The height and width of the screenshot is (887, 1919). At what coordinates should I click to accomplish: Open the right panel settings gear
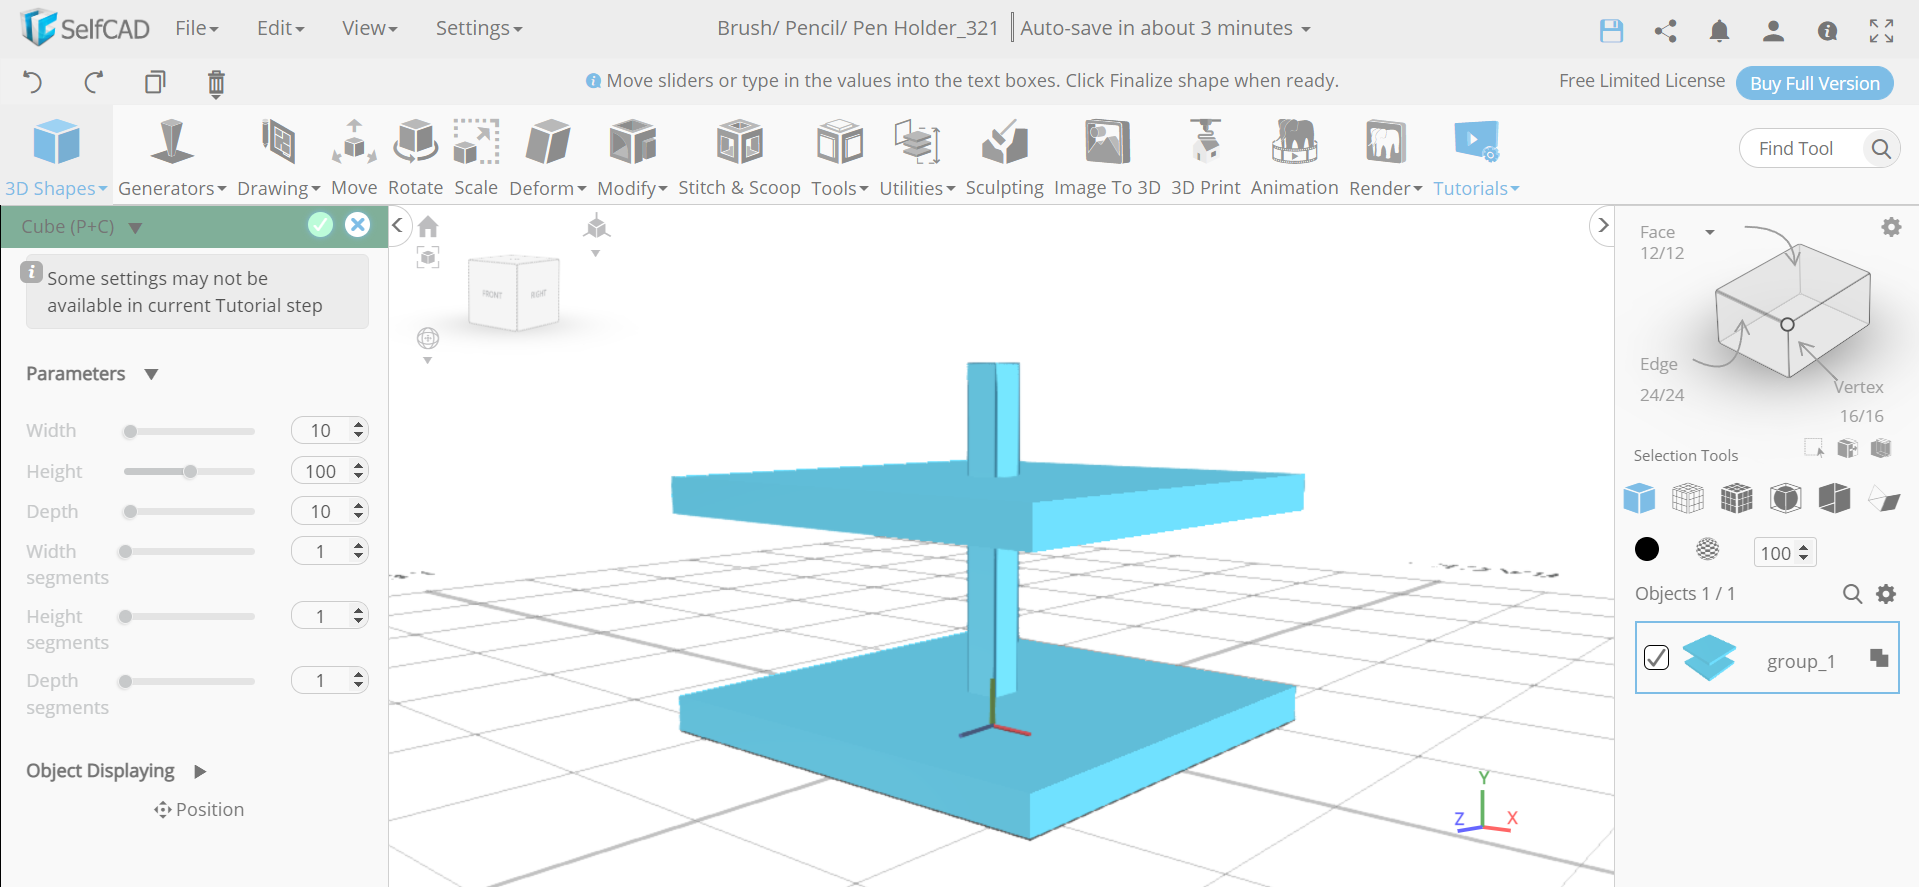1891,228
